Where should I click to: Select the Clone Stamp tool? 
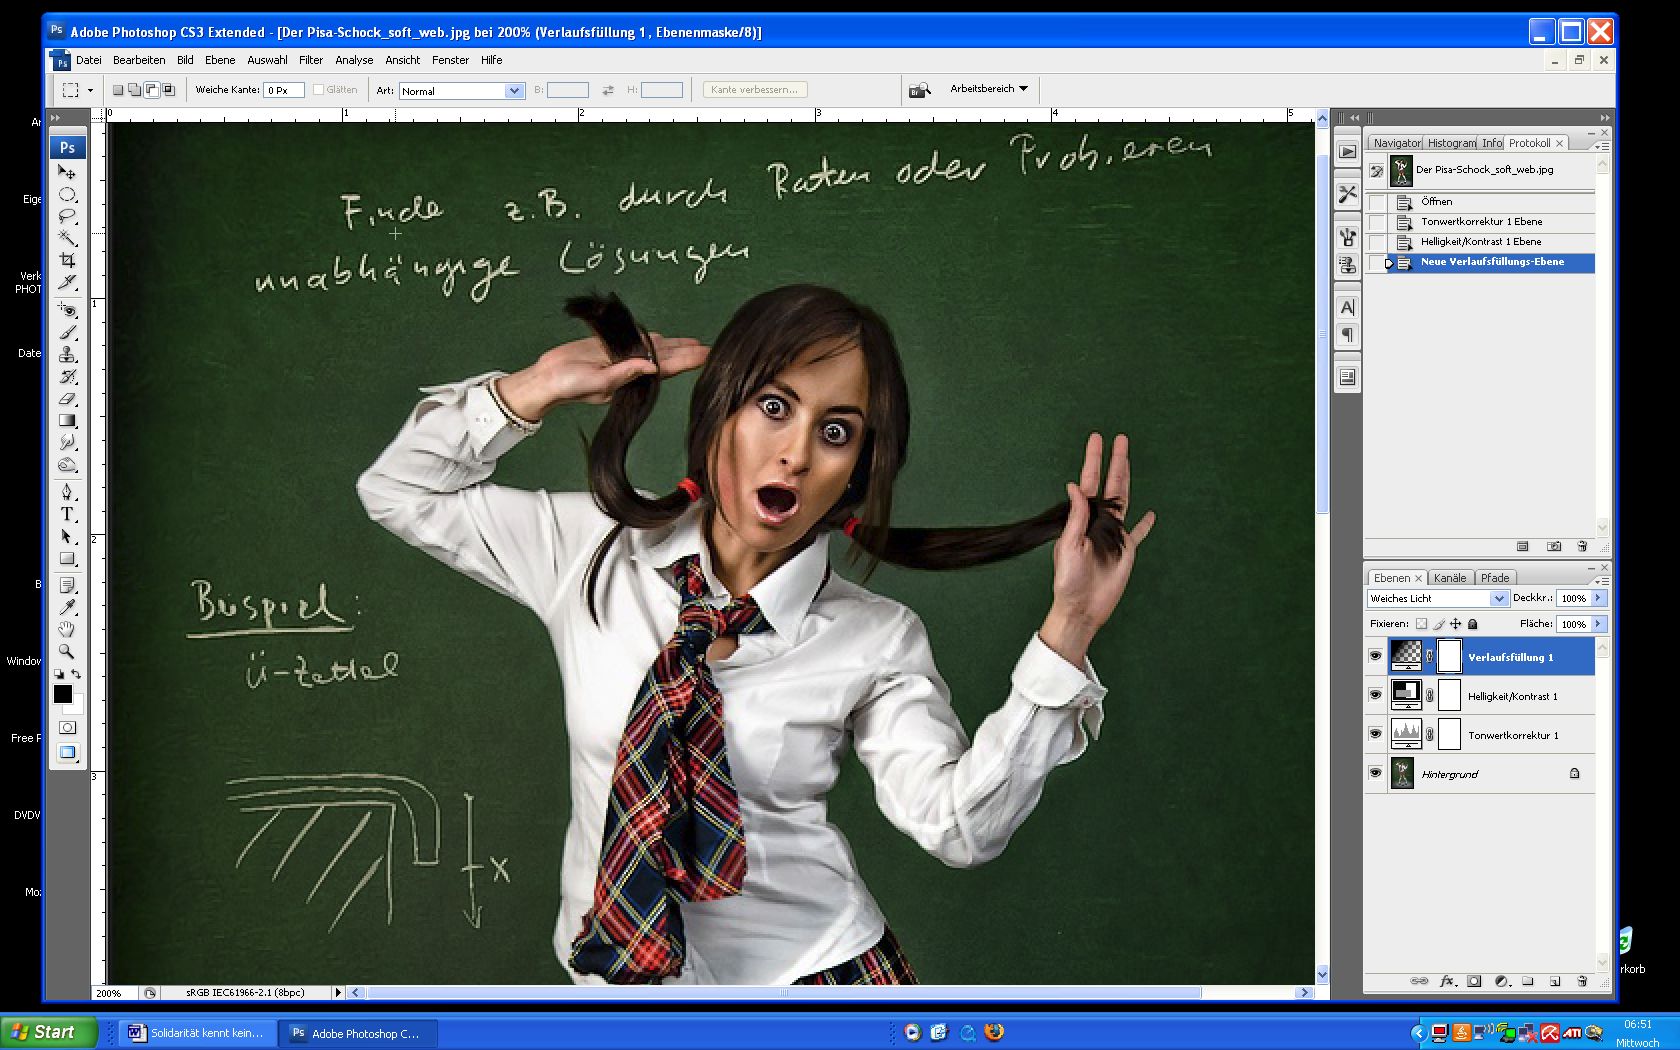click(67, 354)
